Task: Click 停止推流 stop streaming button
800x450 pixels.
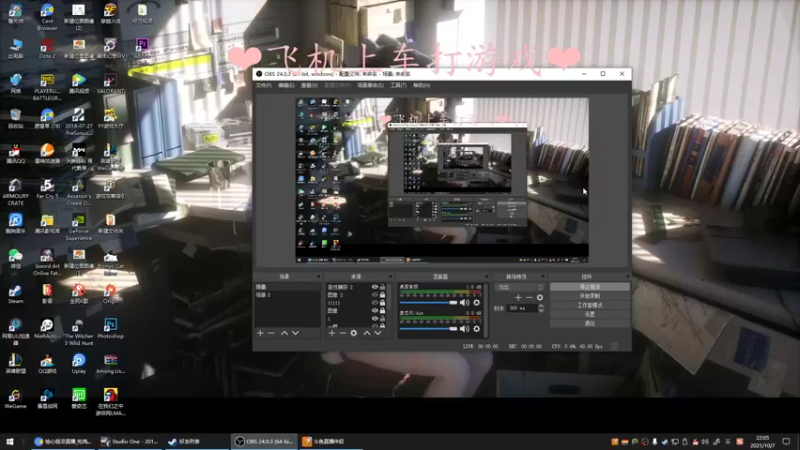Action: (590, 287)
